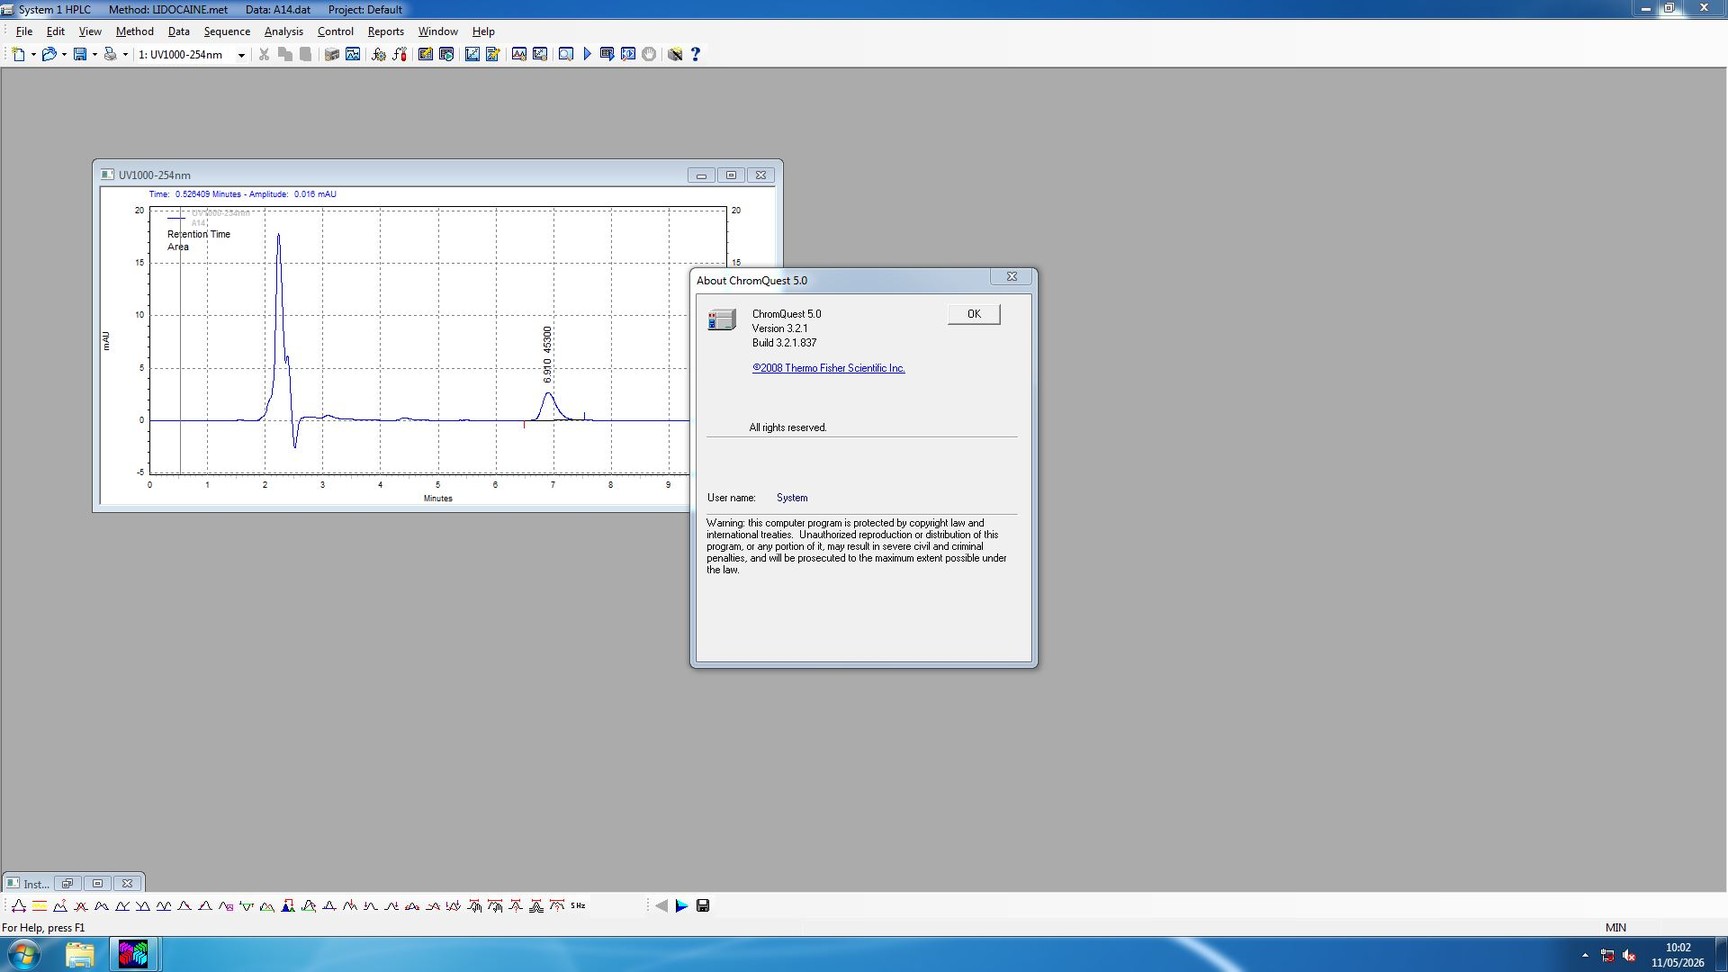
Task: Click the notepad with pencil toolbar icon
Action: pyautogui.click(x=493, y=54)
